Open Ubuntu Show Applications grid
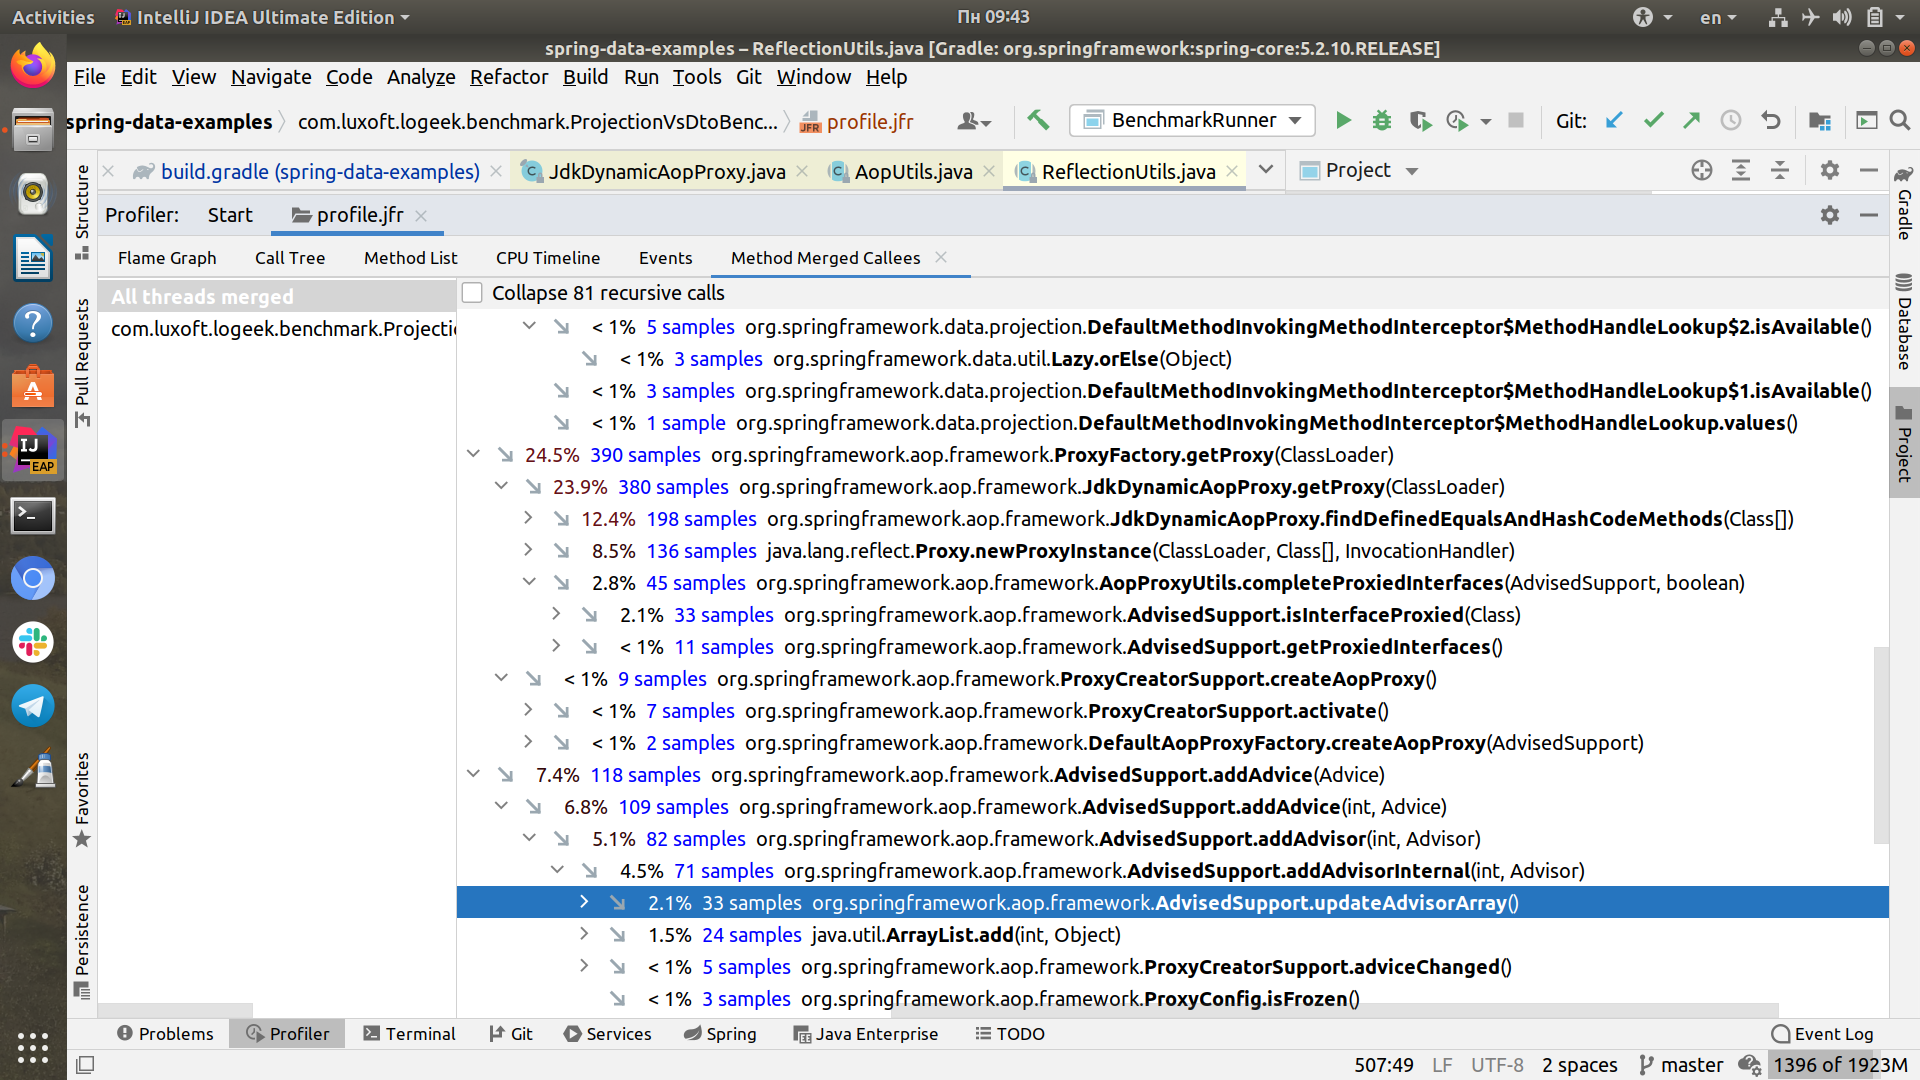Screen dimensions: 1920x1080 click(x=33, y=1047)
